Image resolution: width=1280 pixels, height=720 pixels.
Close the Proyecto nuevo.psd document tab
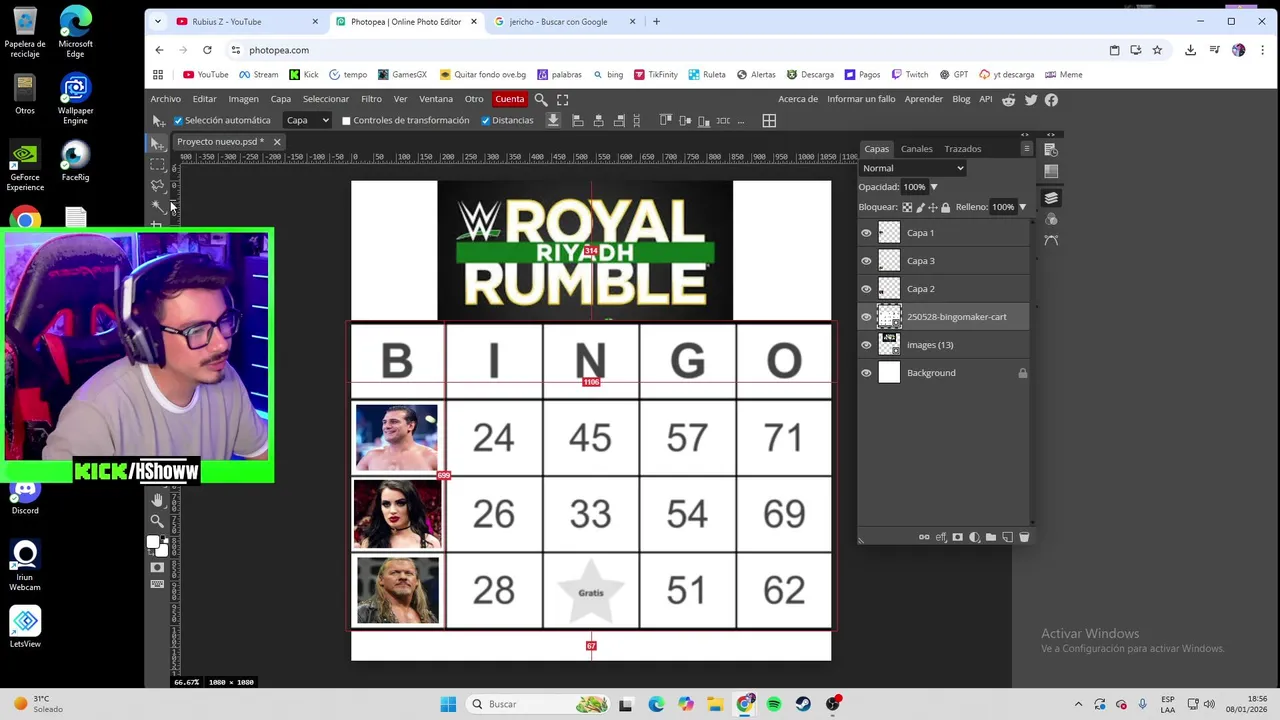277,142
